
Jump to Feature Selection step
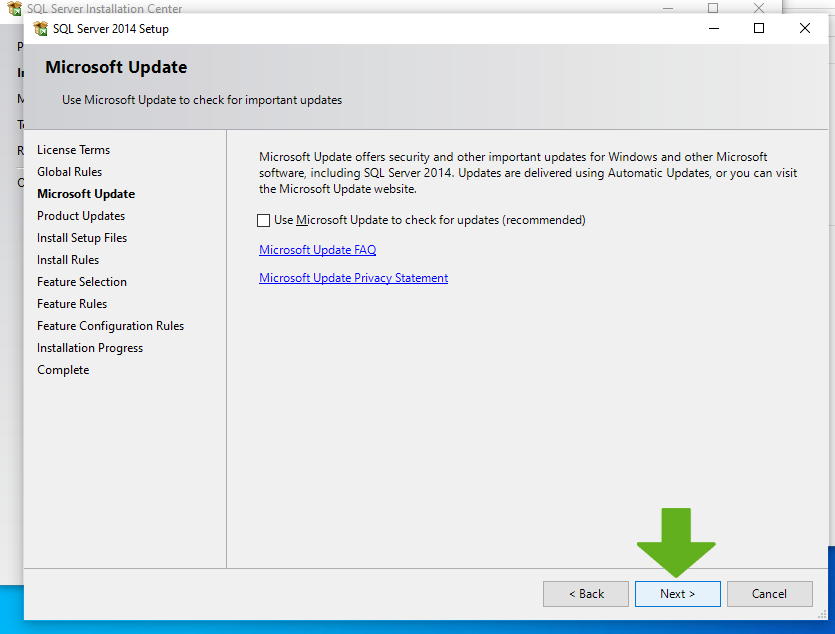tap(82, 282)
